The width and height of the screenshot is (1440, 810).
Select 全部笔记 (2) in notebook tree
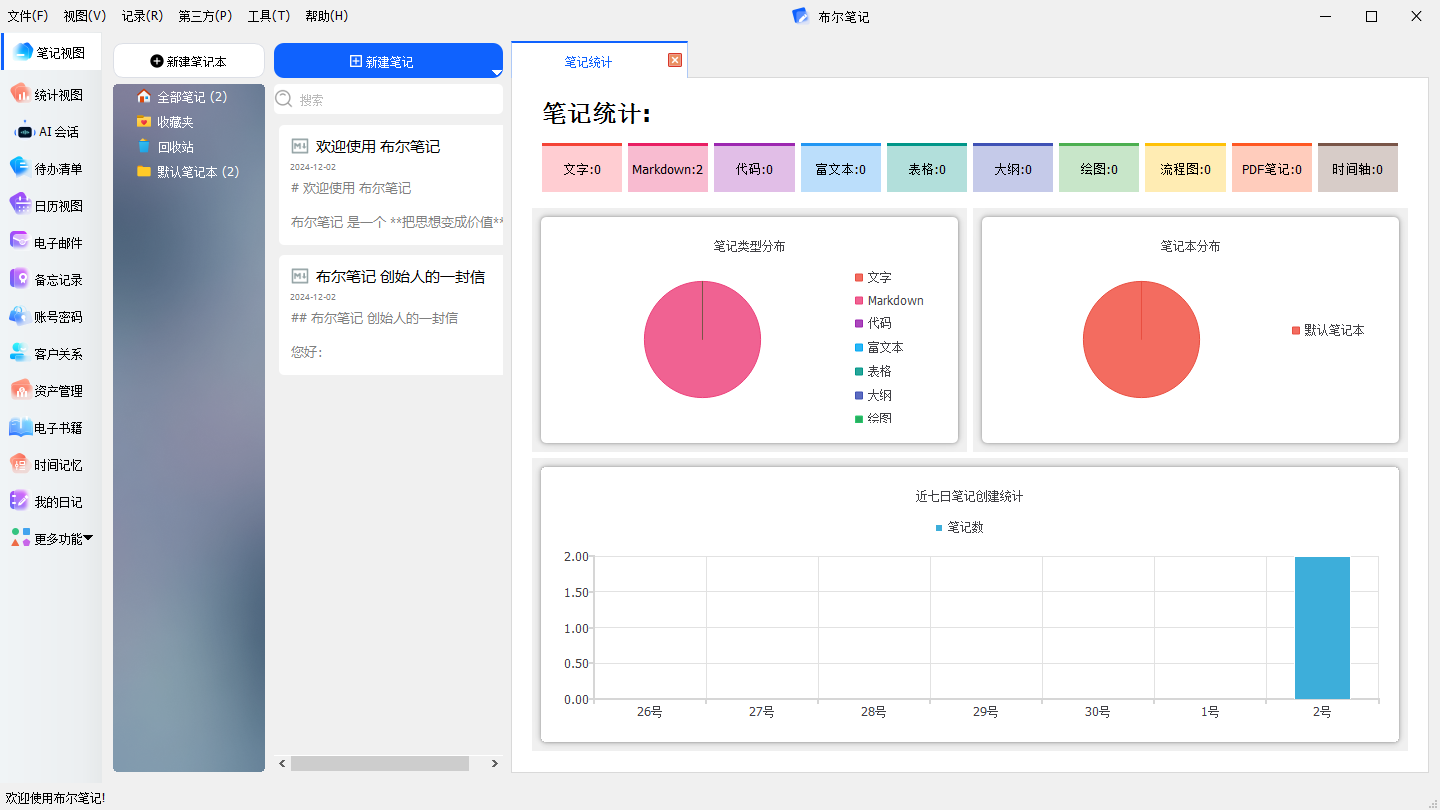(181, 97)
